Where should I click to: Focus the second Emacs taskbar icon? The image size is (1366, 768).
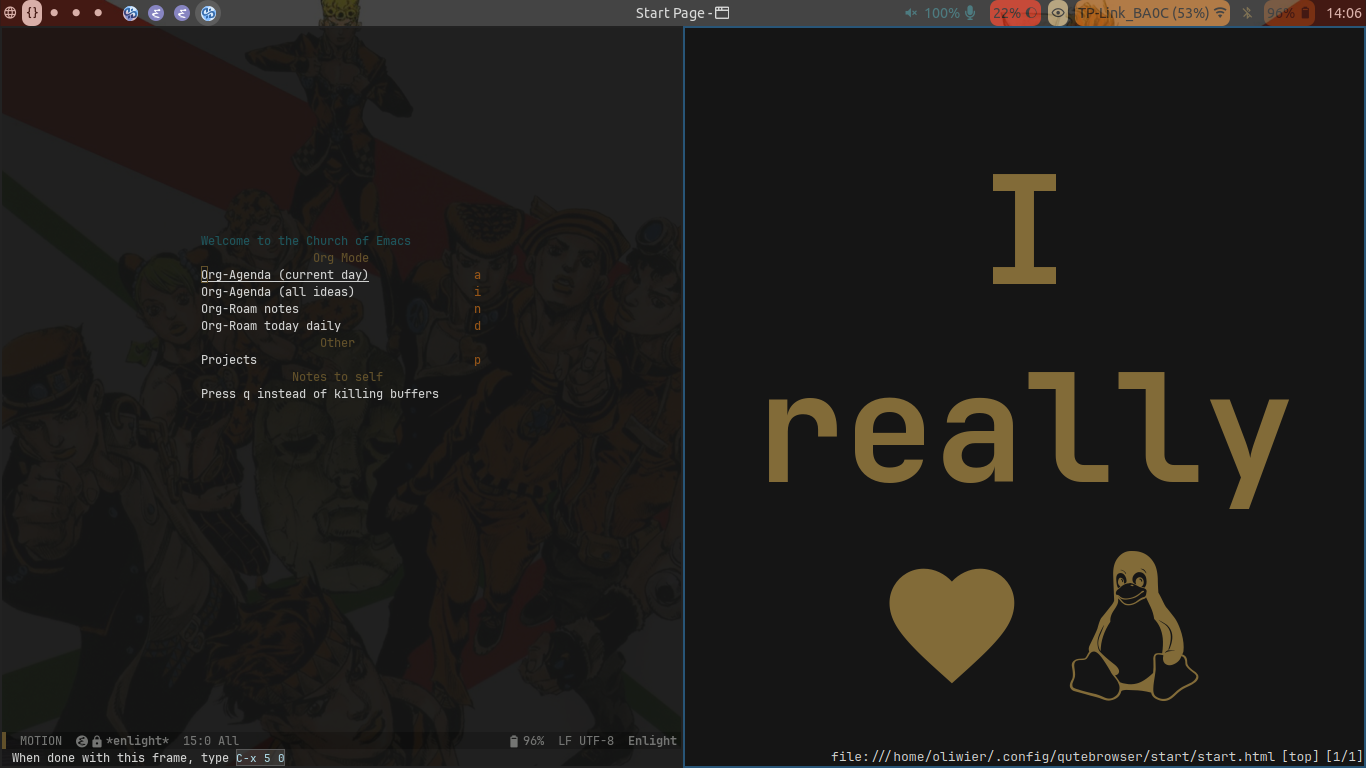182,13
